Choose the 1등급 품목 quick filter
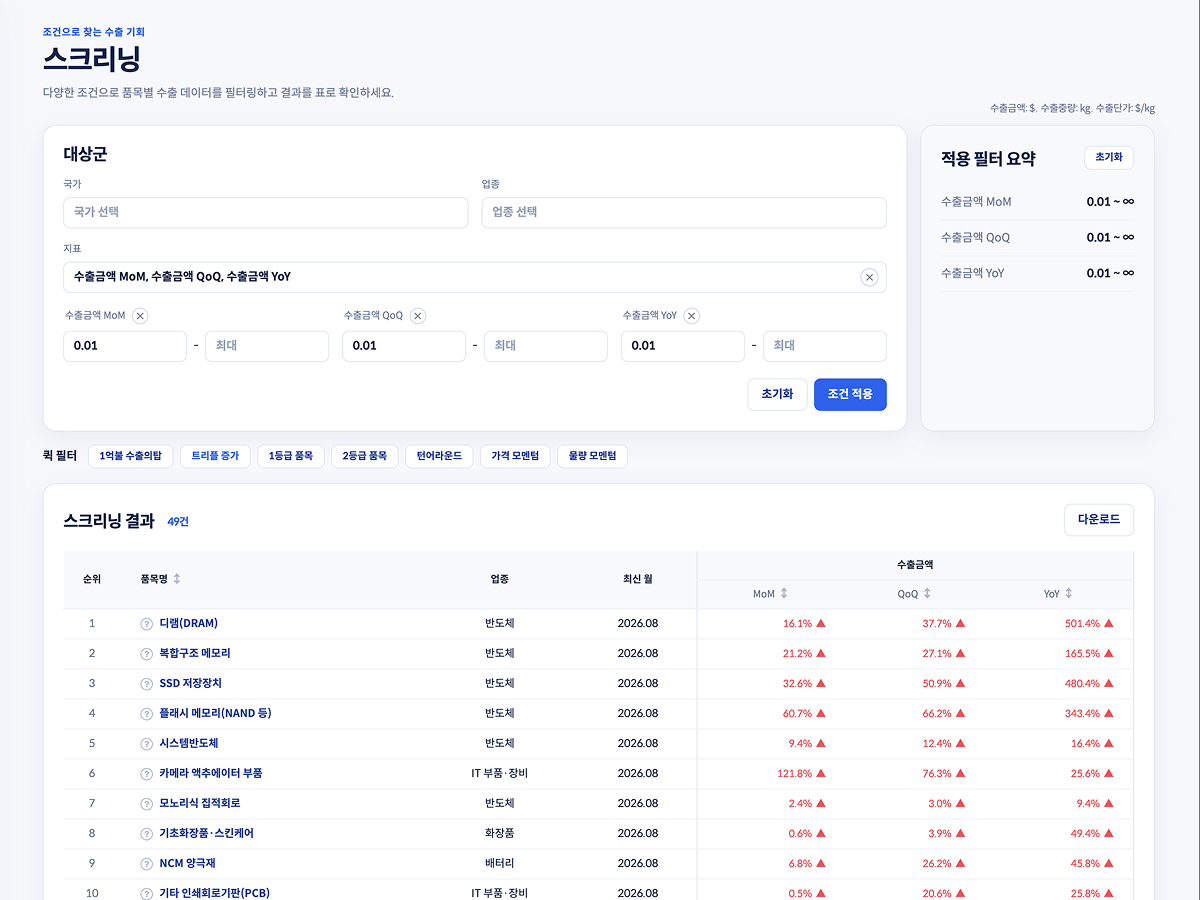1200x900 pixels. [290, 456]
